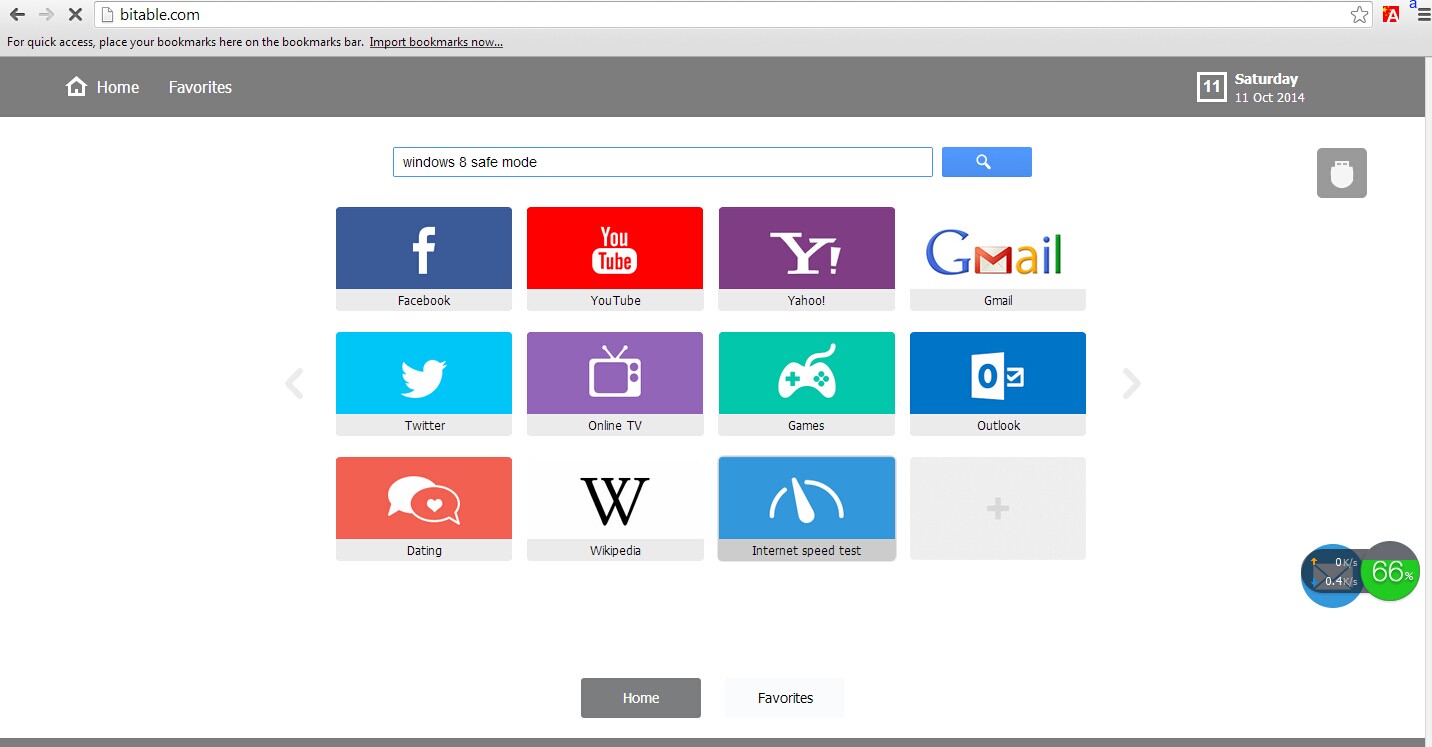Show next tiles page with right chevron
Viewport: 1432px width, 747px height.
point(1131,383)
